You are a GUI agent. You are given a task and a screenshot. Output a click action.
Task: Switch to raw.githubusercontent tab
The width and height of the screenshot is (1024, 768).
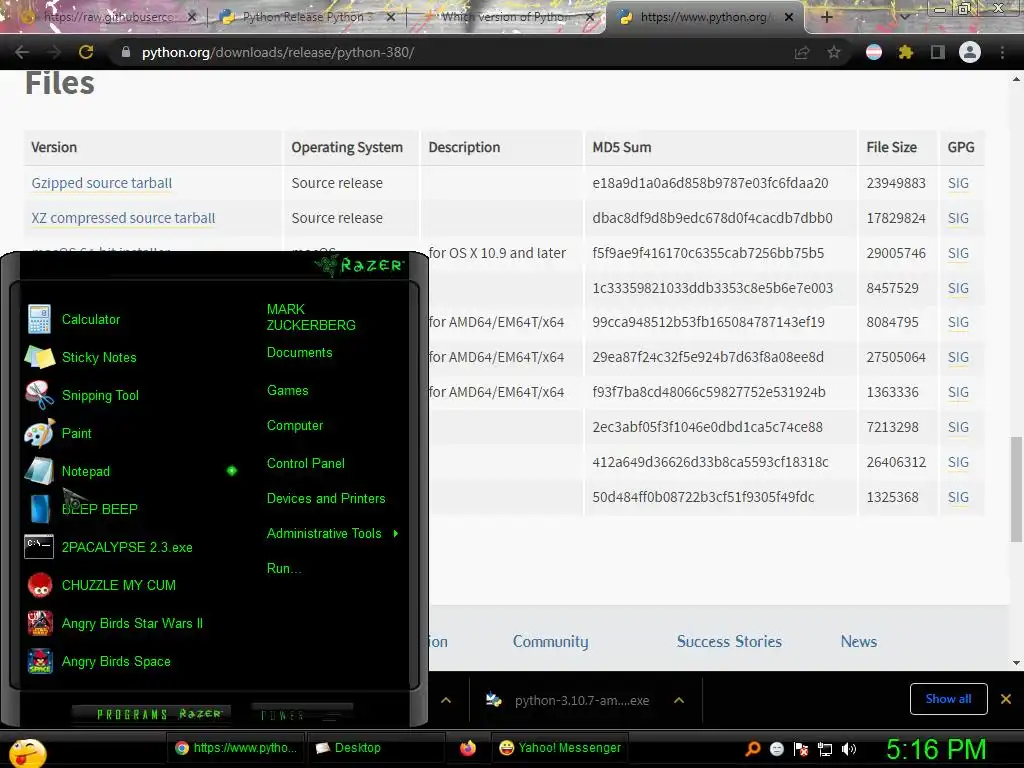coord(108,17)
